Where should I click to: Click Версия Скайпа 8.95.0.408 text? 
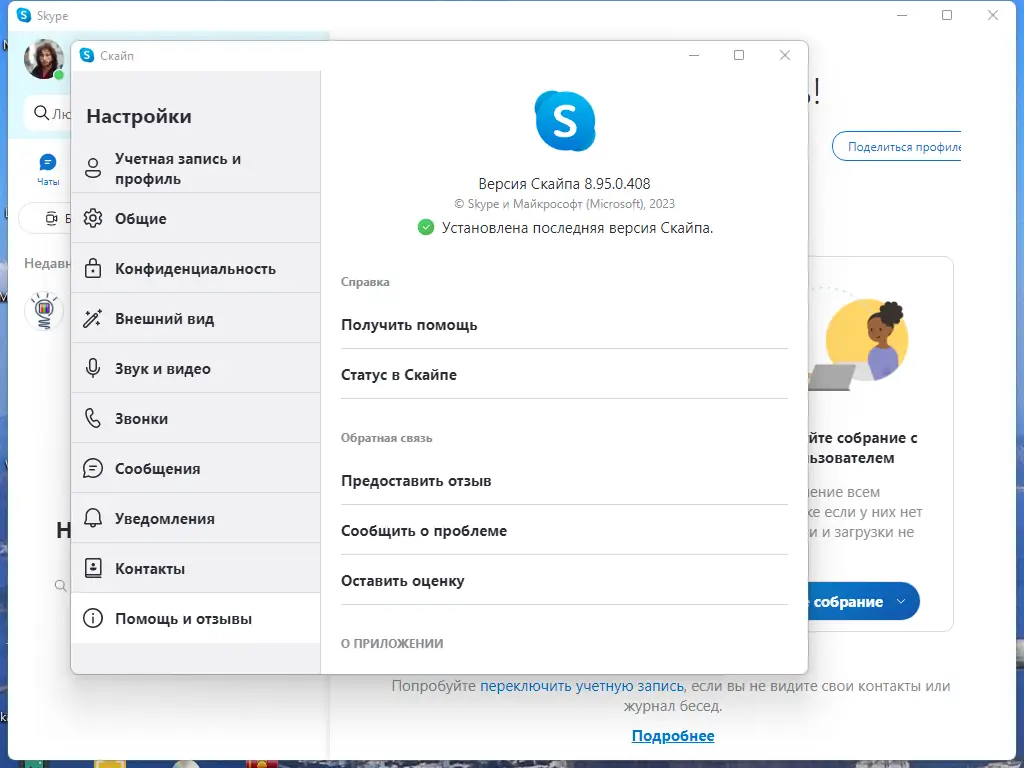coord(564,184)
